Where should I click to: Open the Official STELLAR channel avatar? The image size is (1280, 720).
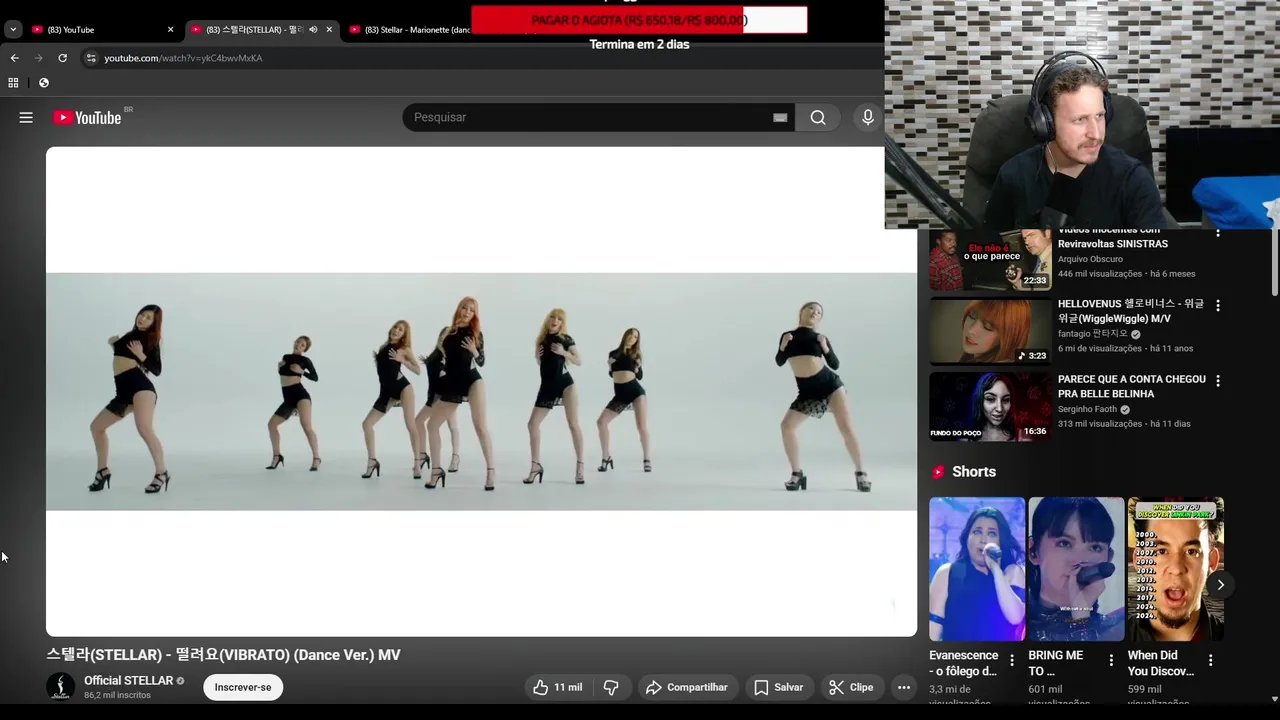pyautogui.click(x=61, y=687)
